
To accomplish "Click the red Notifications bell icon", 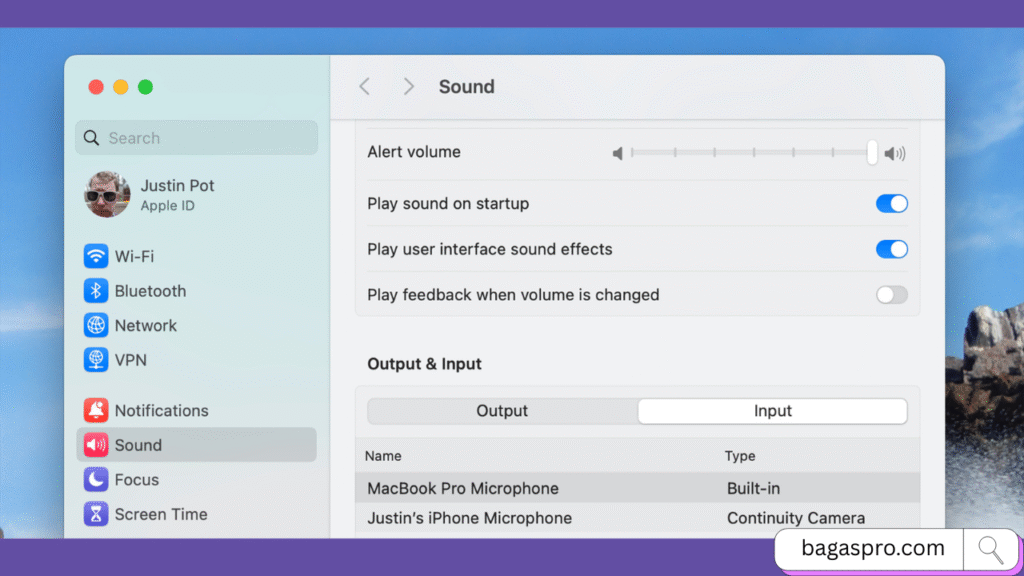I will (96, 411).
